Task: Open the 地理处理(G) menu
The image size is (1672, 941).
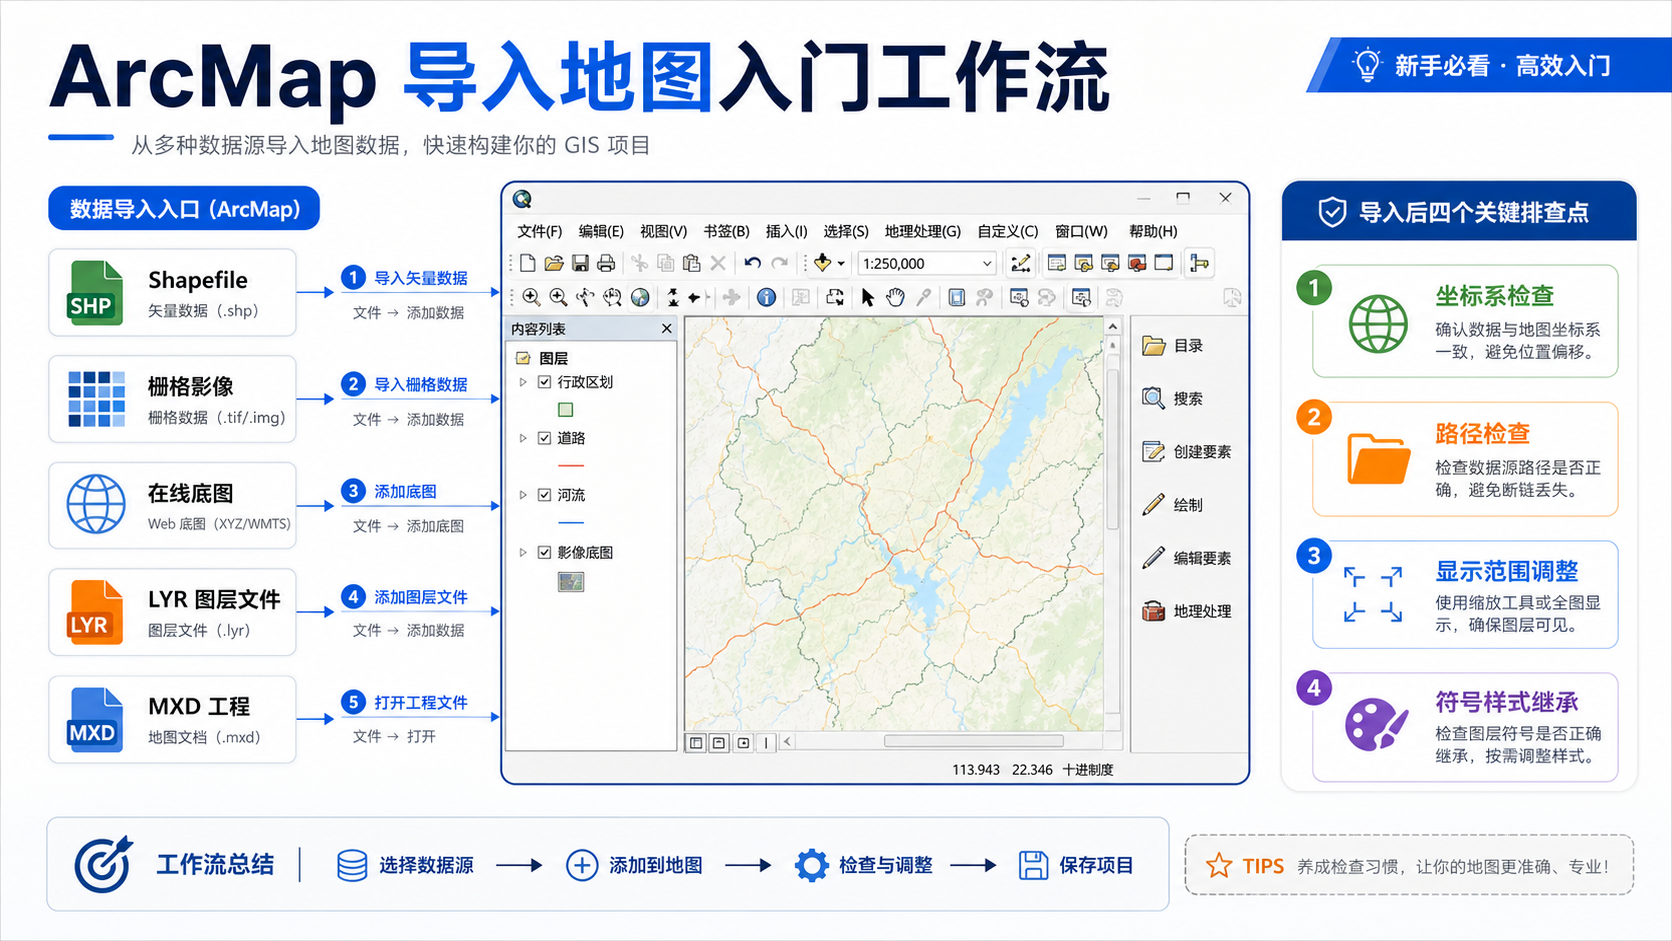Action: pos(922,231)
